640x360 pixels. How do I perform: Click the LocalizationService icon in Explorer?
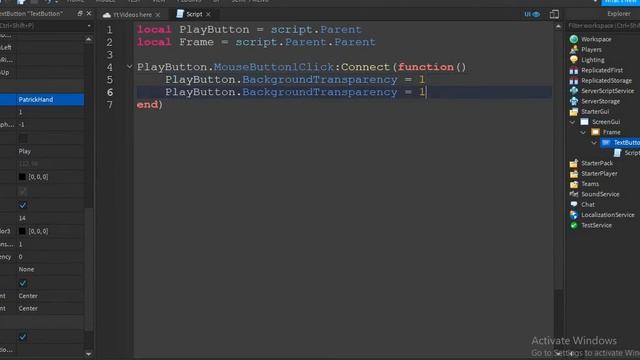[x=574, y=215]
